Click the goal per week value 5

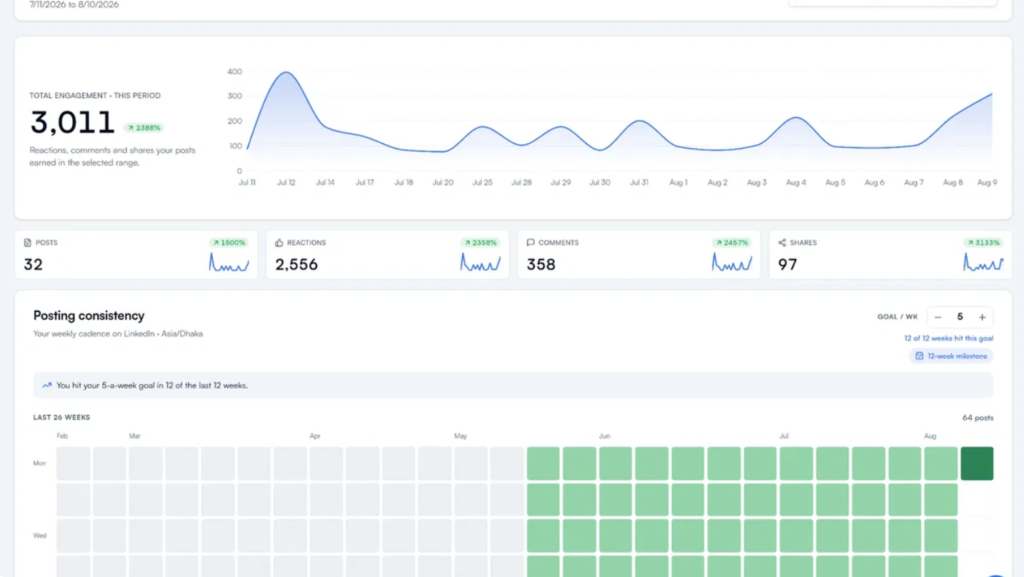(960, 317)
